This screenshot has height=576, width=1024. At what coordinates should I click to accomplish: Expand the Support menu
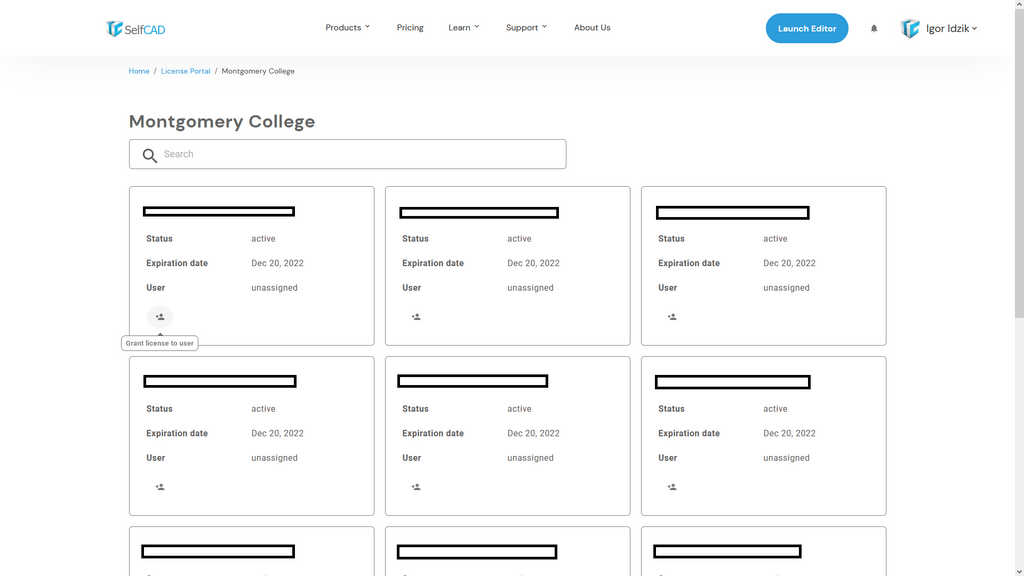(526, 27)
